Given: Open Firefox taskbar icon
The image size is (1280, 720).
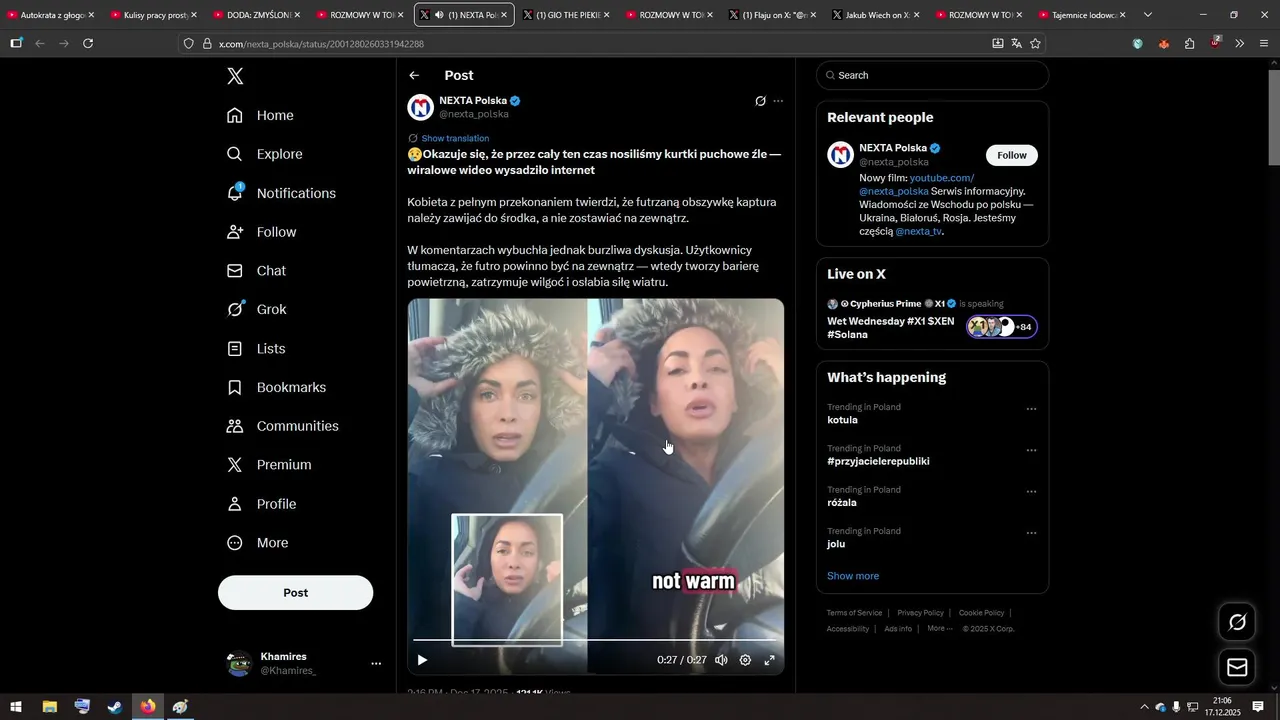Looking at the screenshot, I should pos(148,707).
